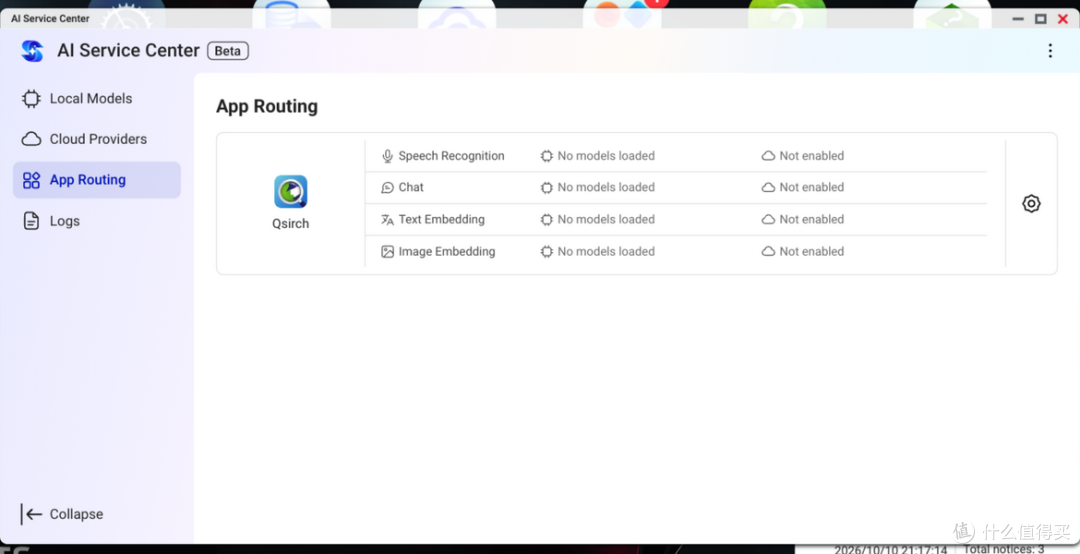Click Chat's Not enabled cloud status

[x=802, y=187]
